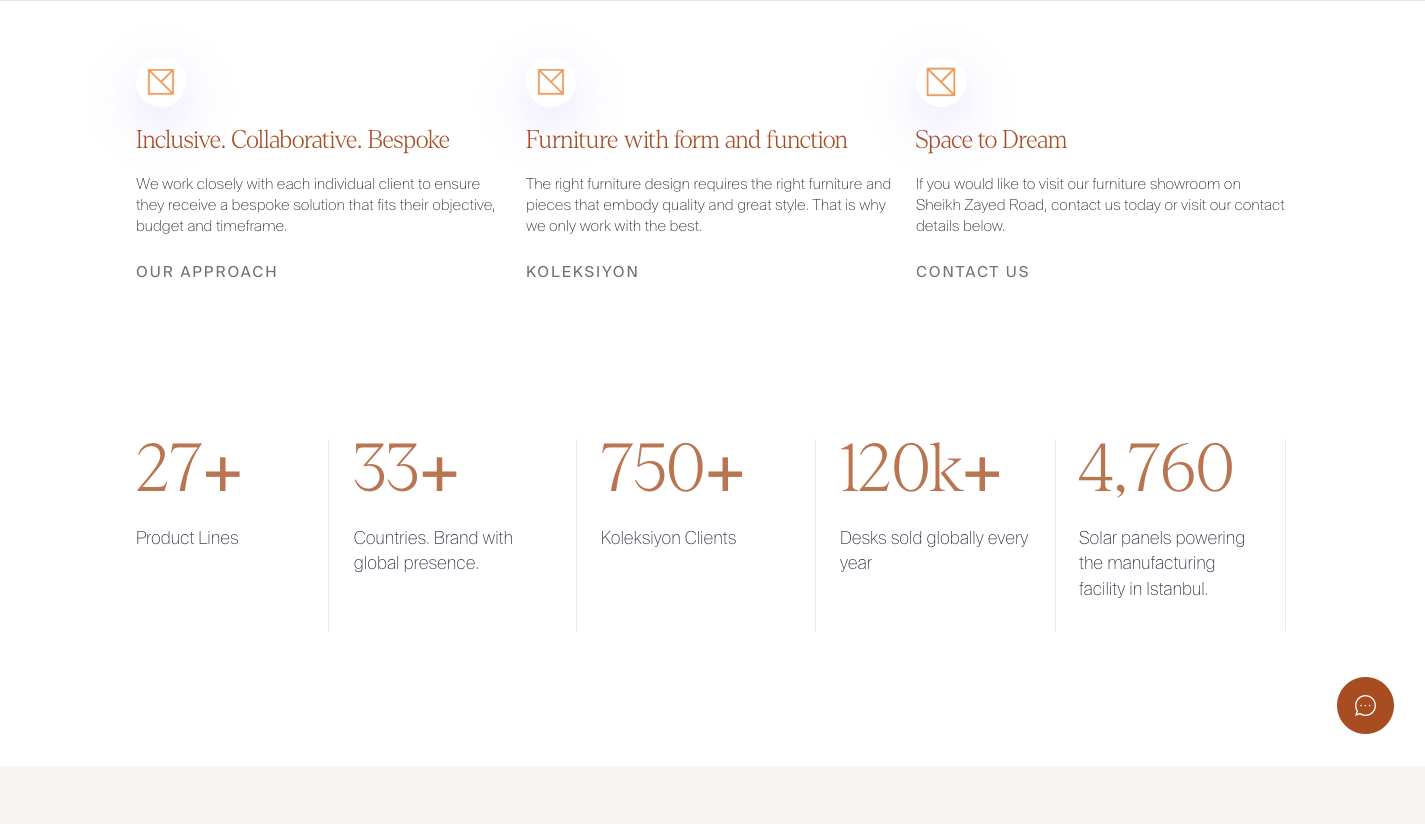Viewport: 1425px width, 824px height.
Task: Click the icon above Space to Dream
Action: pos(941,82)
